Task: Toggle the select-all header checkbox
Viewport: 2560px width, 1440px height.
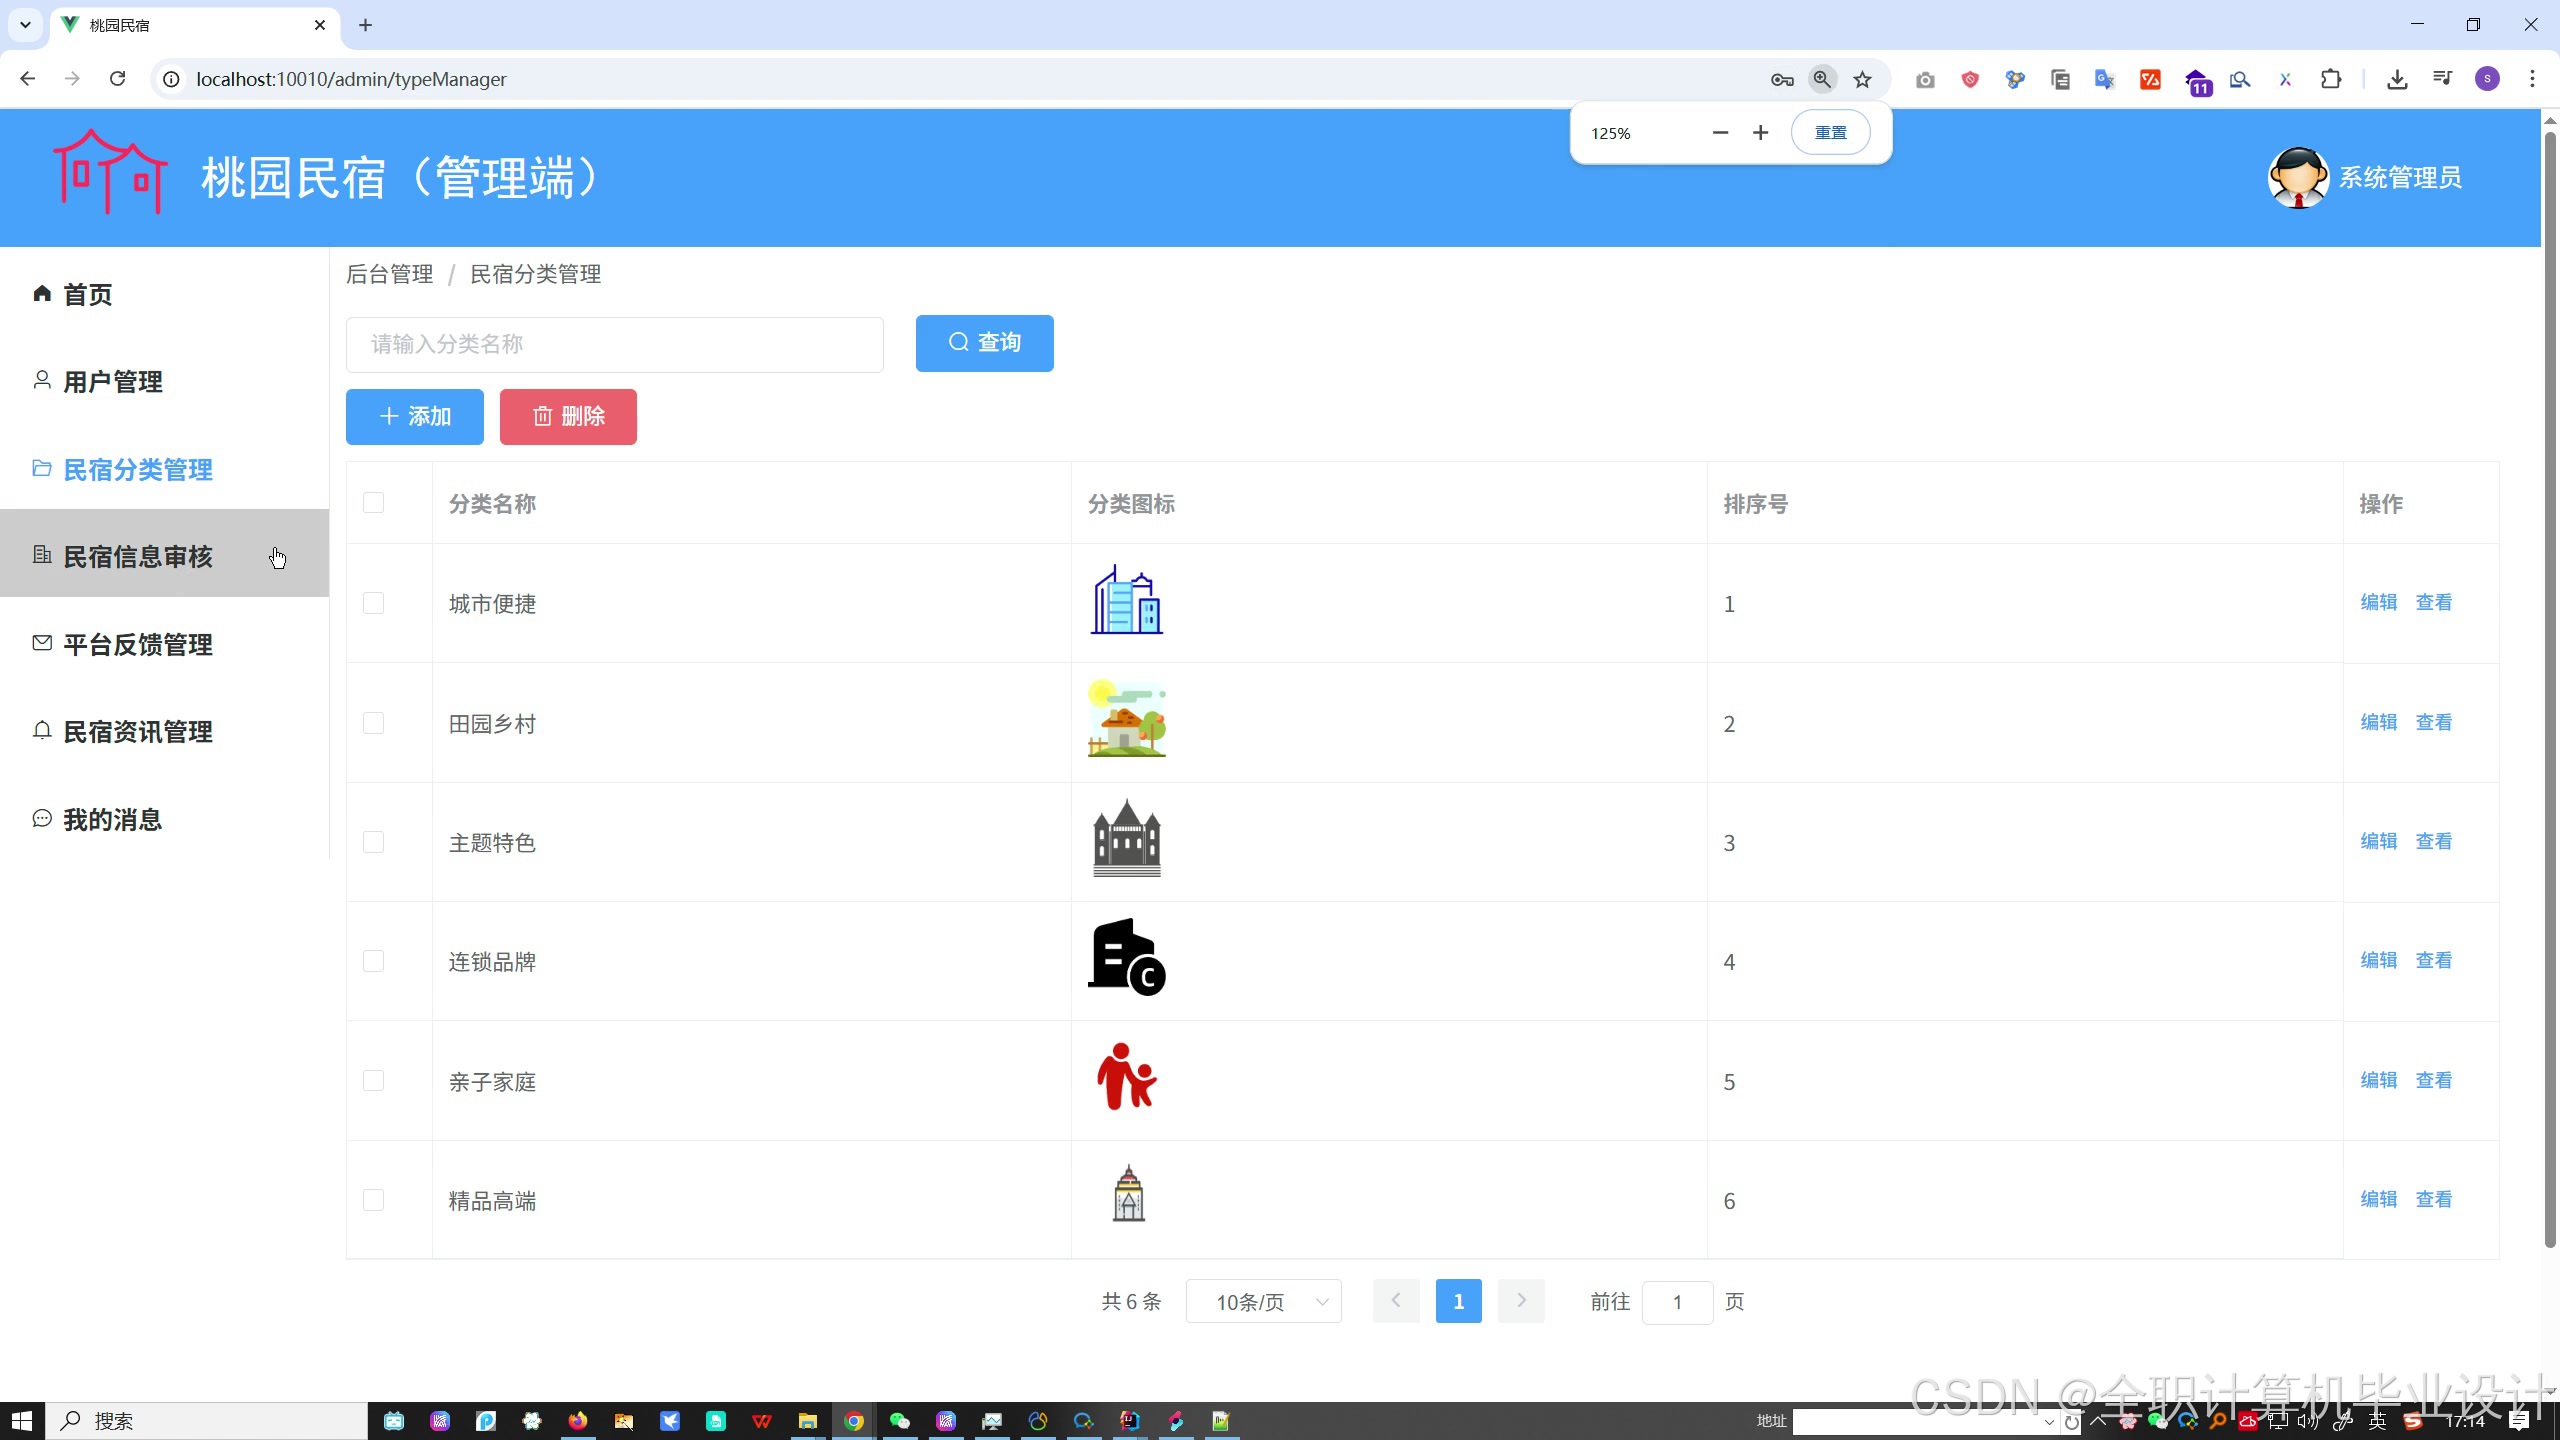Action: [373, 503]
